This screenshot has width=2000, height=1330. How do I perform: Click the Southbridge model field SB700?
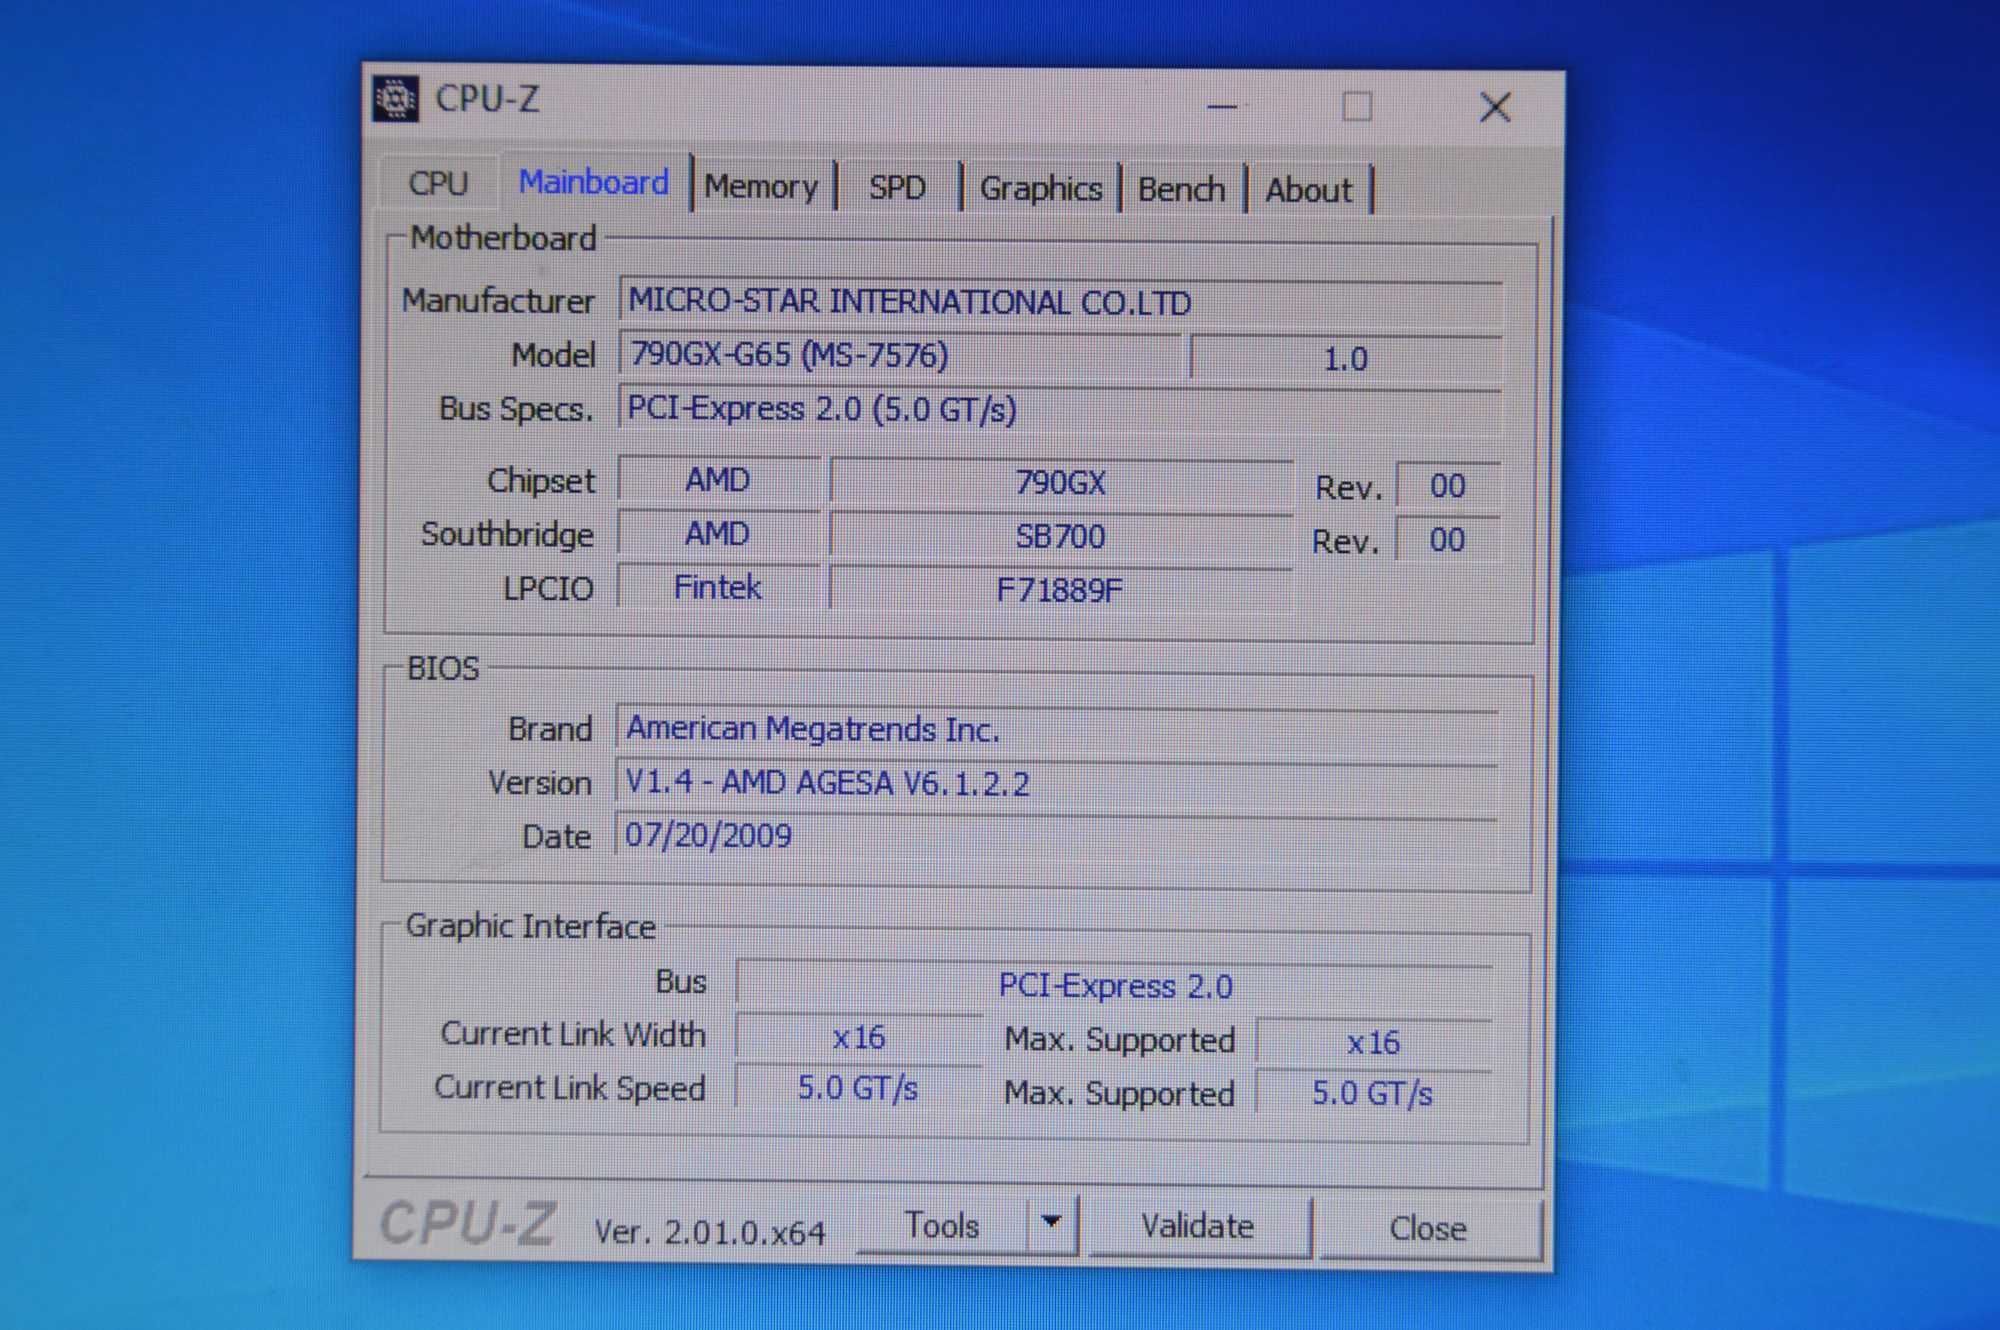point(1061,537)
